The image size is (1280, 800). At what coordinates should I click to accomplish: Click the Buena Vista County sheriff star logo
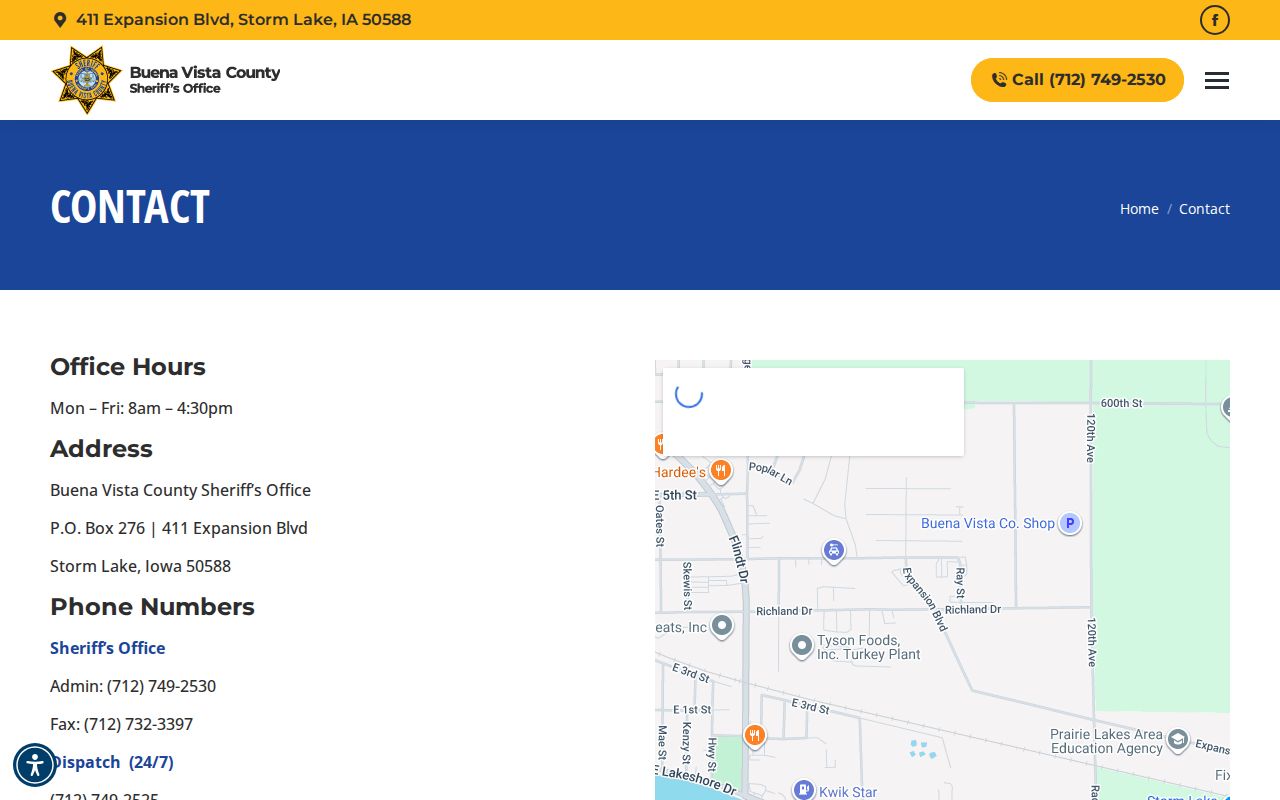pyautogui.click(x=87, y=80)
